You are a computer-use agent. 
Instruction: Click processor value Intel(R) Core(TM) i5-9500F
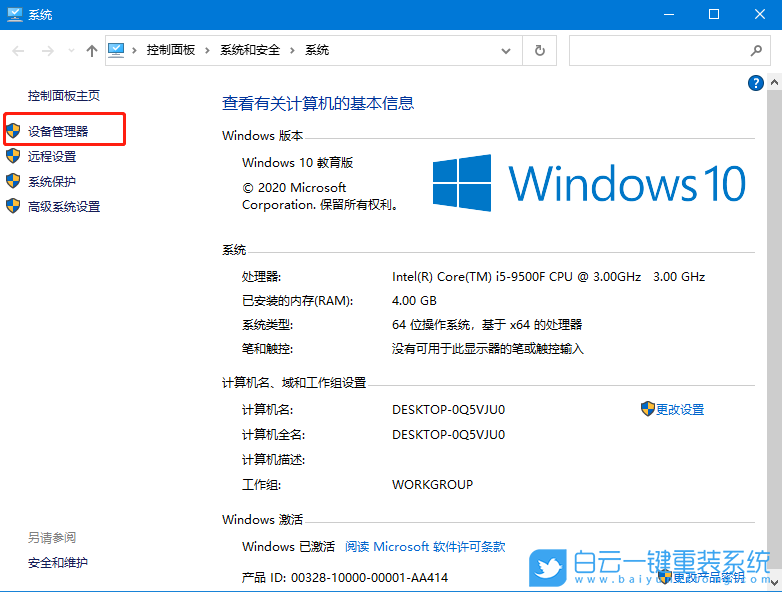[549, 277]
